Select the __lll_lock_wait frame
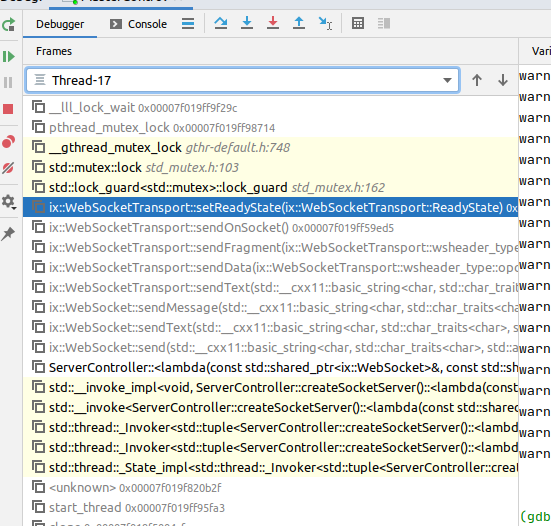The image size is (551, 526). (x=271, y=108)
